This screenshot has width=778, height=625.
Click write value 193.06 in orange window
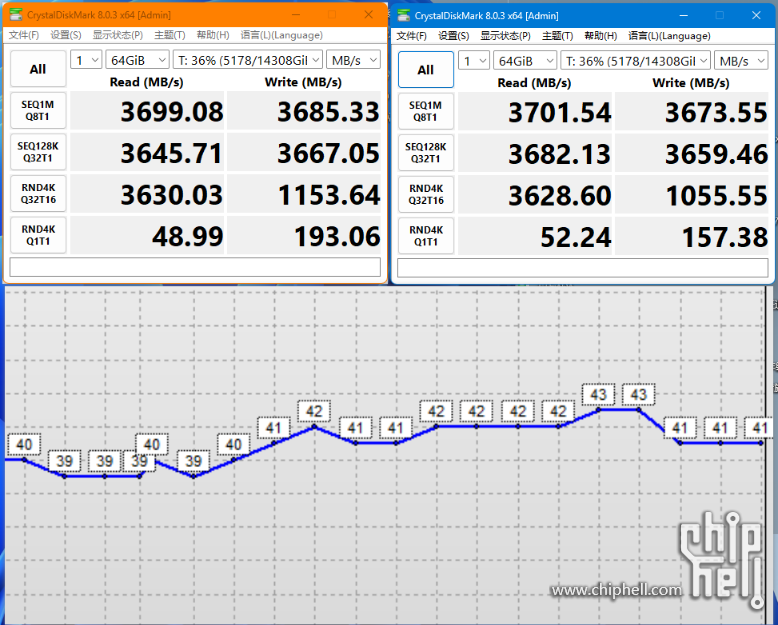[x=304, y=236]
